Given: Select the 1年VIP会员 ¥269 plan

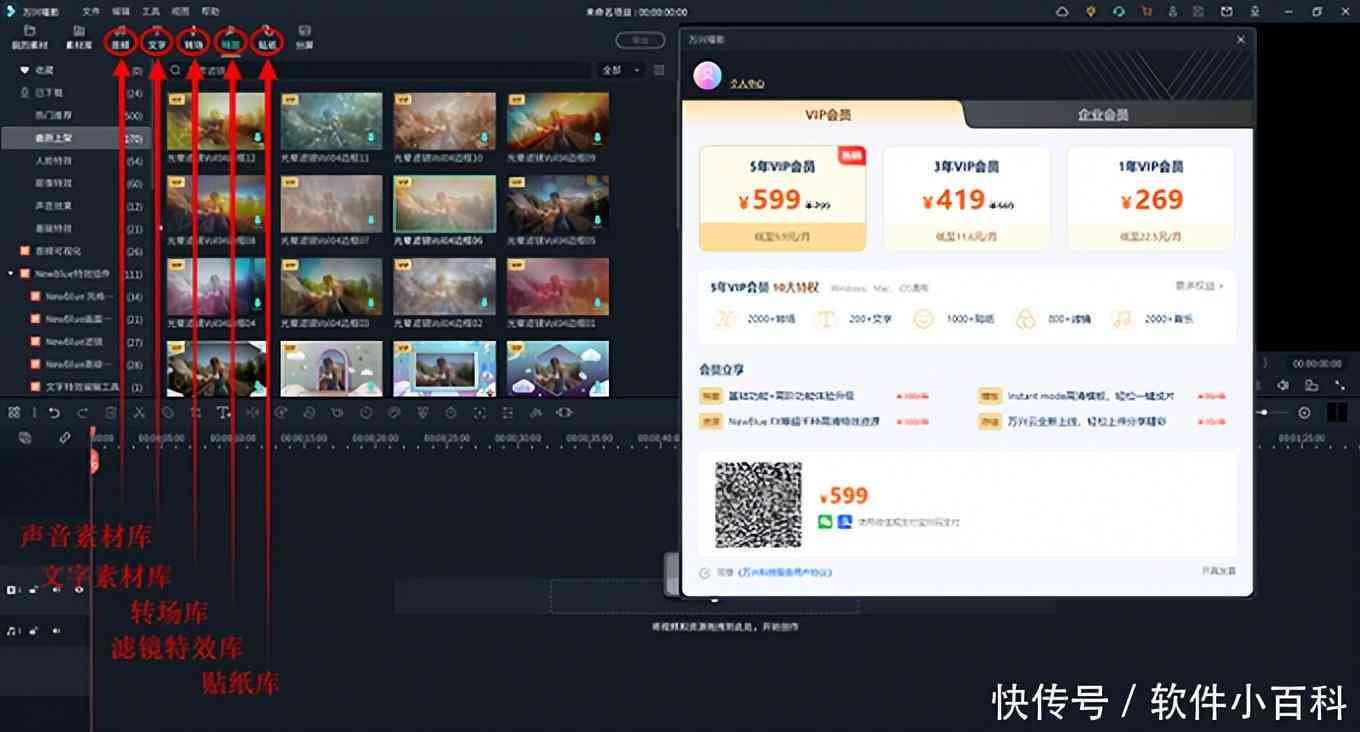Looking at the screenshot, I should (x=1150, y=198).
